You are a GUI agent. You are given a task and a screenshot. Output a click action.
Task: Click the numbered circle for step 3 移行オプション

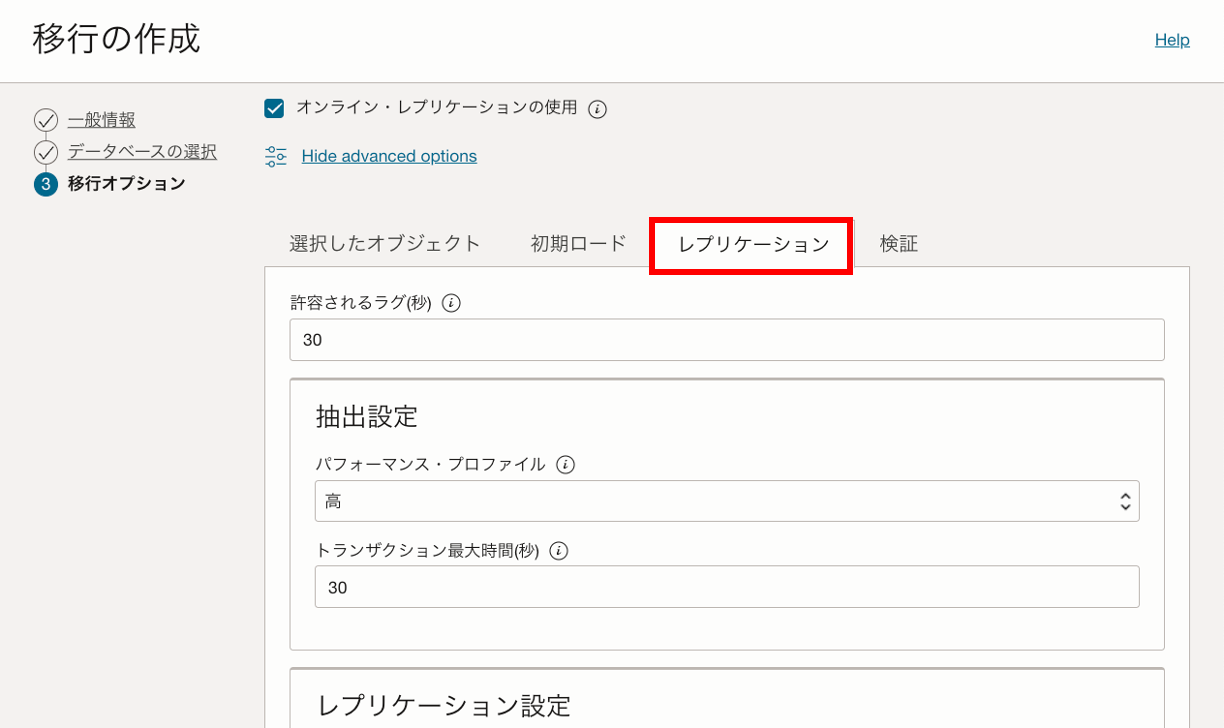(x=47, y=184)
